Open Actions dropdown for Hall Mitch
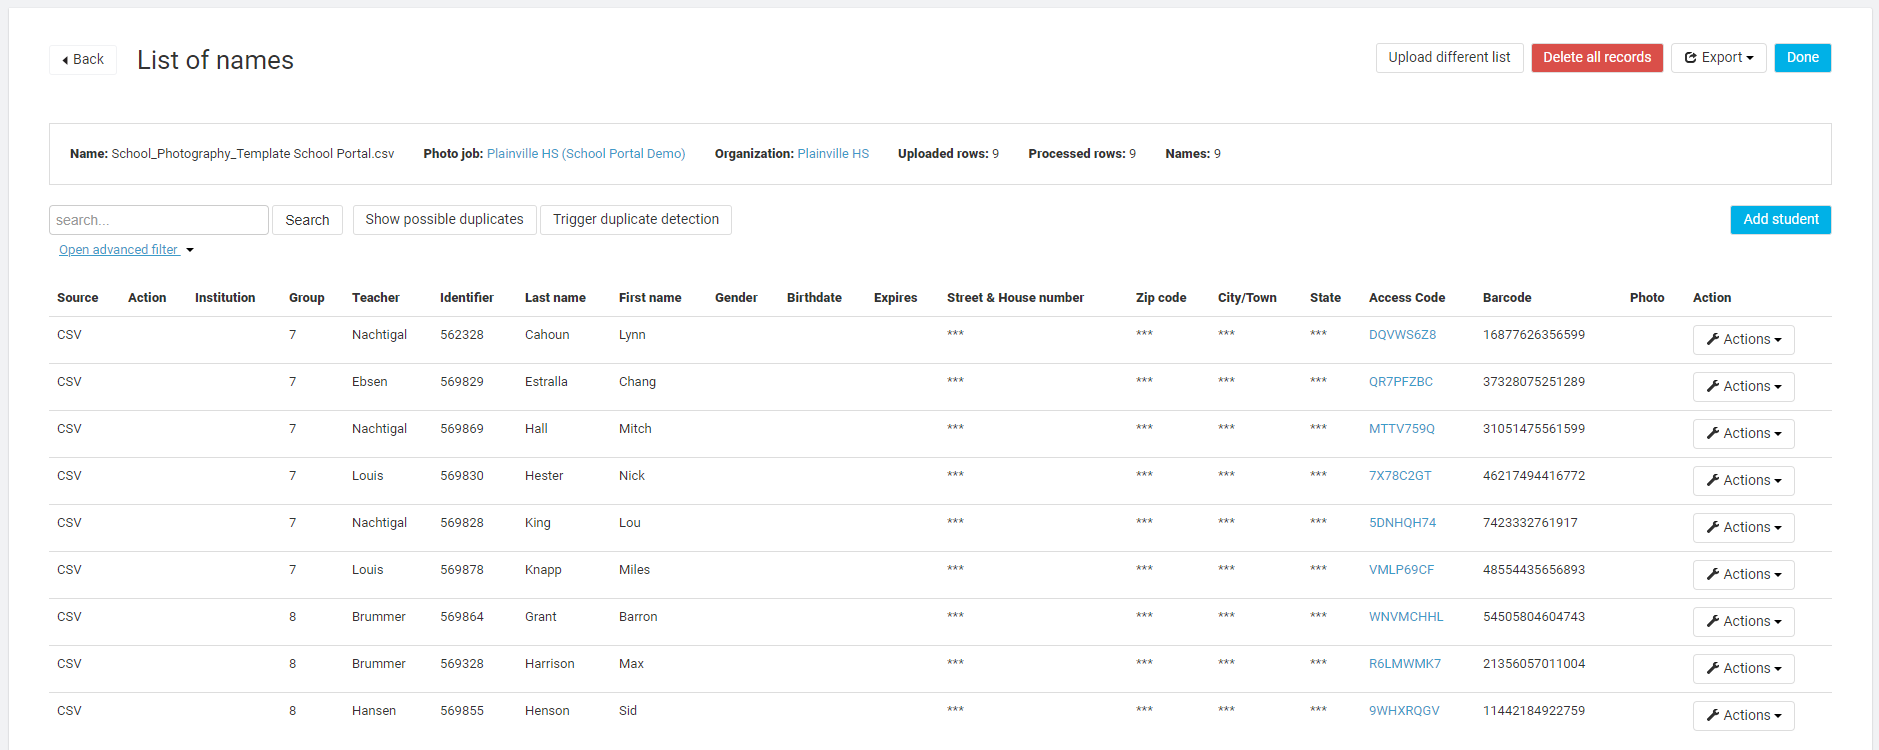Viewport: 1879px width, 750px height. click(x=1743, y=434)
